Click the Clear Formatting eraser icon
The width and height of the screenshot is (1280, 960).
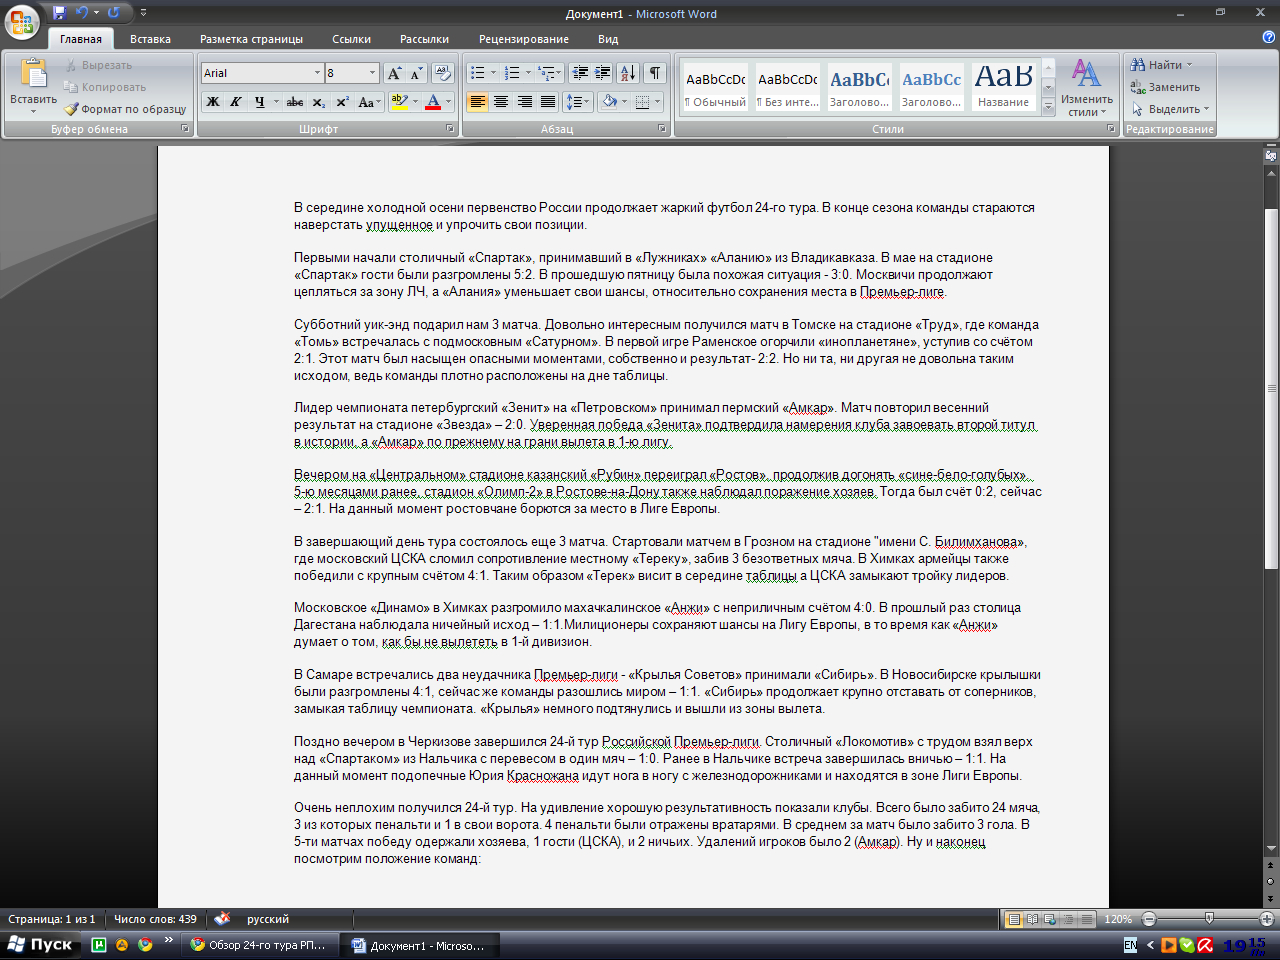click(x=444, y=73)
